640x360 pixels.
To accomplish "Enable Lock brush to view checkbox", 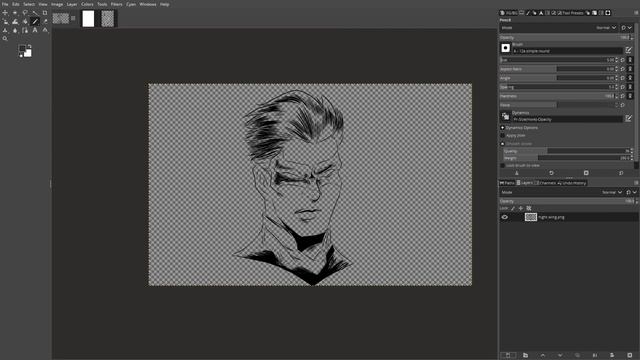I will click(x=502, y=165).
